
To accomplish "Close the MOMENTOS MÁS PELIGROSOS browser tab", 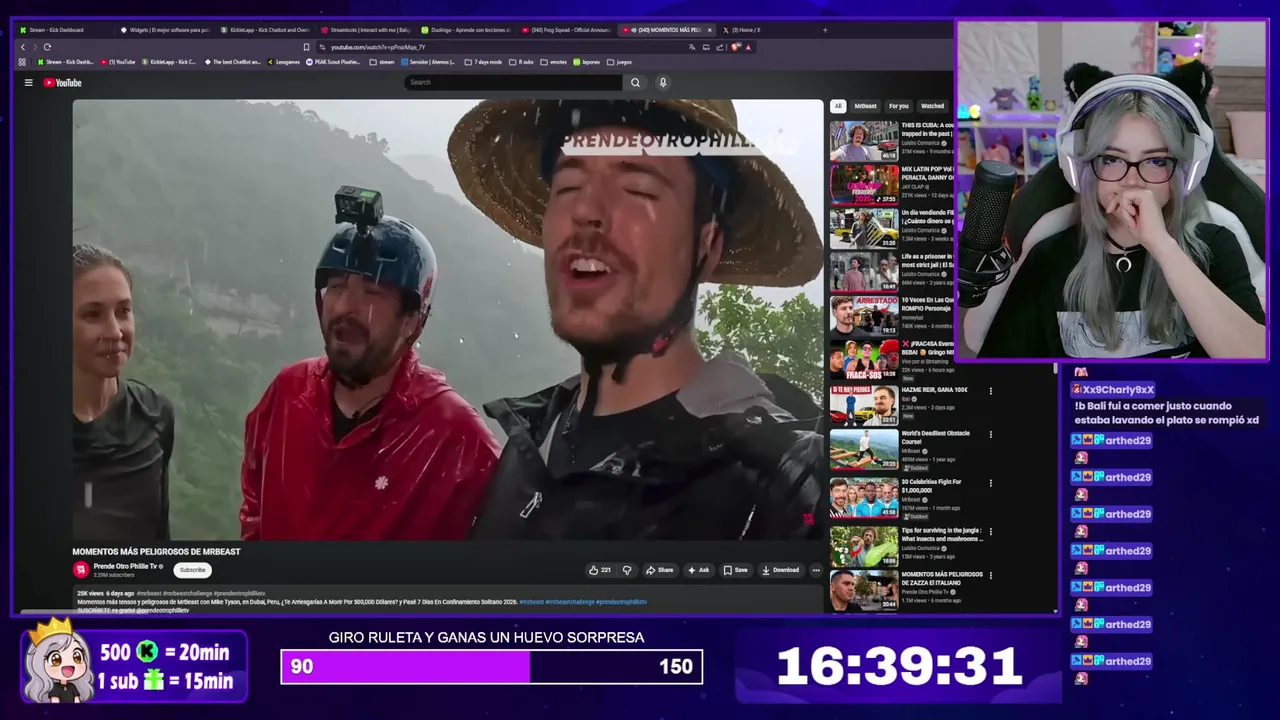I will point(709,30).
